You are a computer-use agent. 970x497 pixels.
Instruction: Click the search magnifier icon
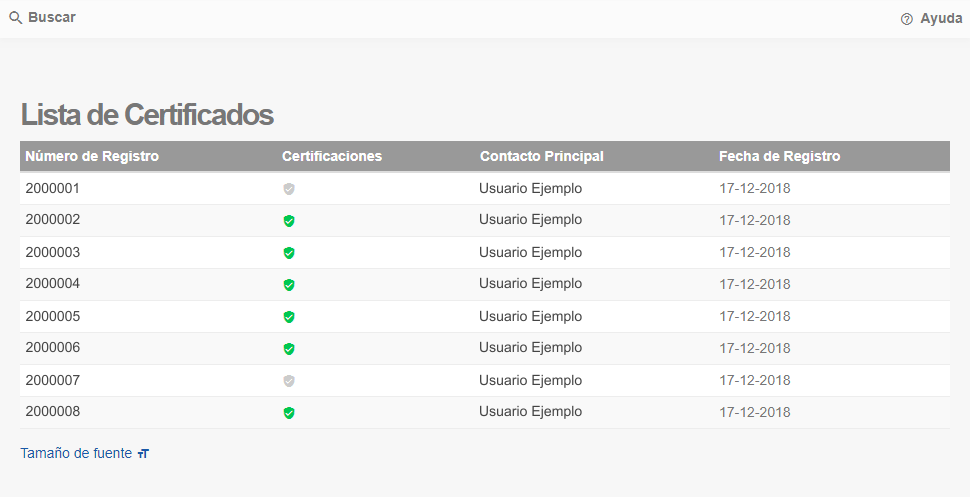(x=15, y=18)
